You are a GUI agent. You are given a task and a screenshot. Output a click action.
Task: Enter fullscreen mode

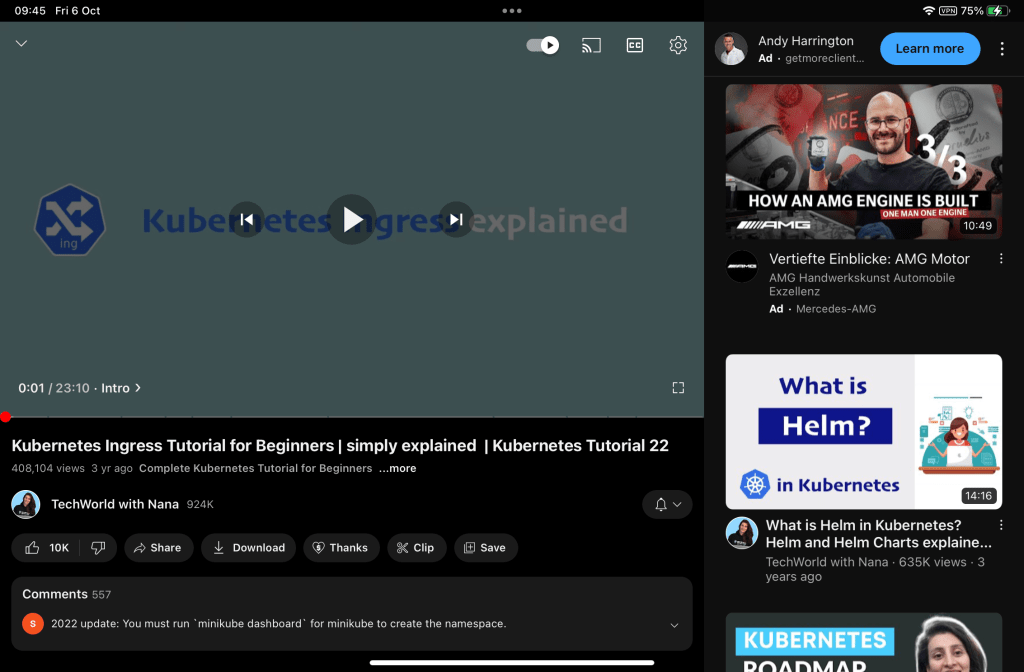click(x=678, y=388)
